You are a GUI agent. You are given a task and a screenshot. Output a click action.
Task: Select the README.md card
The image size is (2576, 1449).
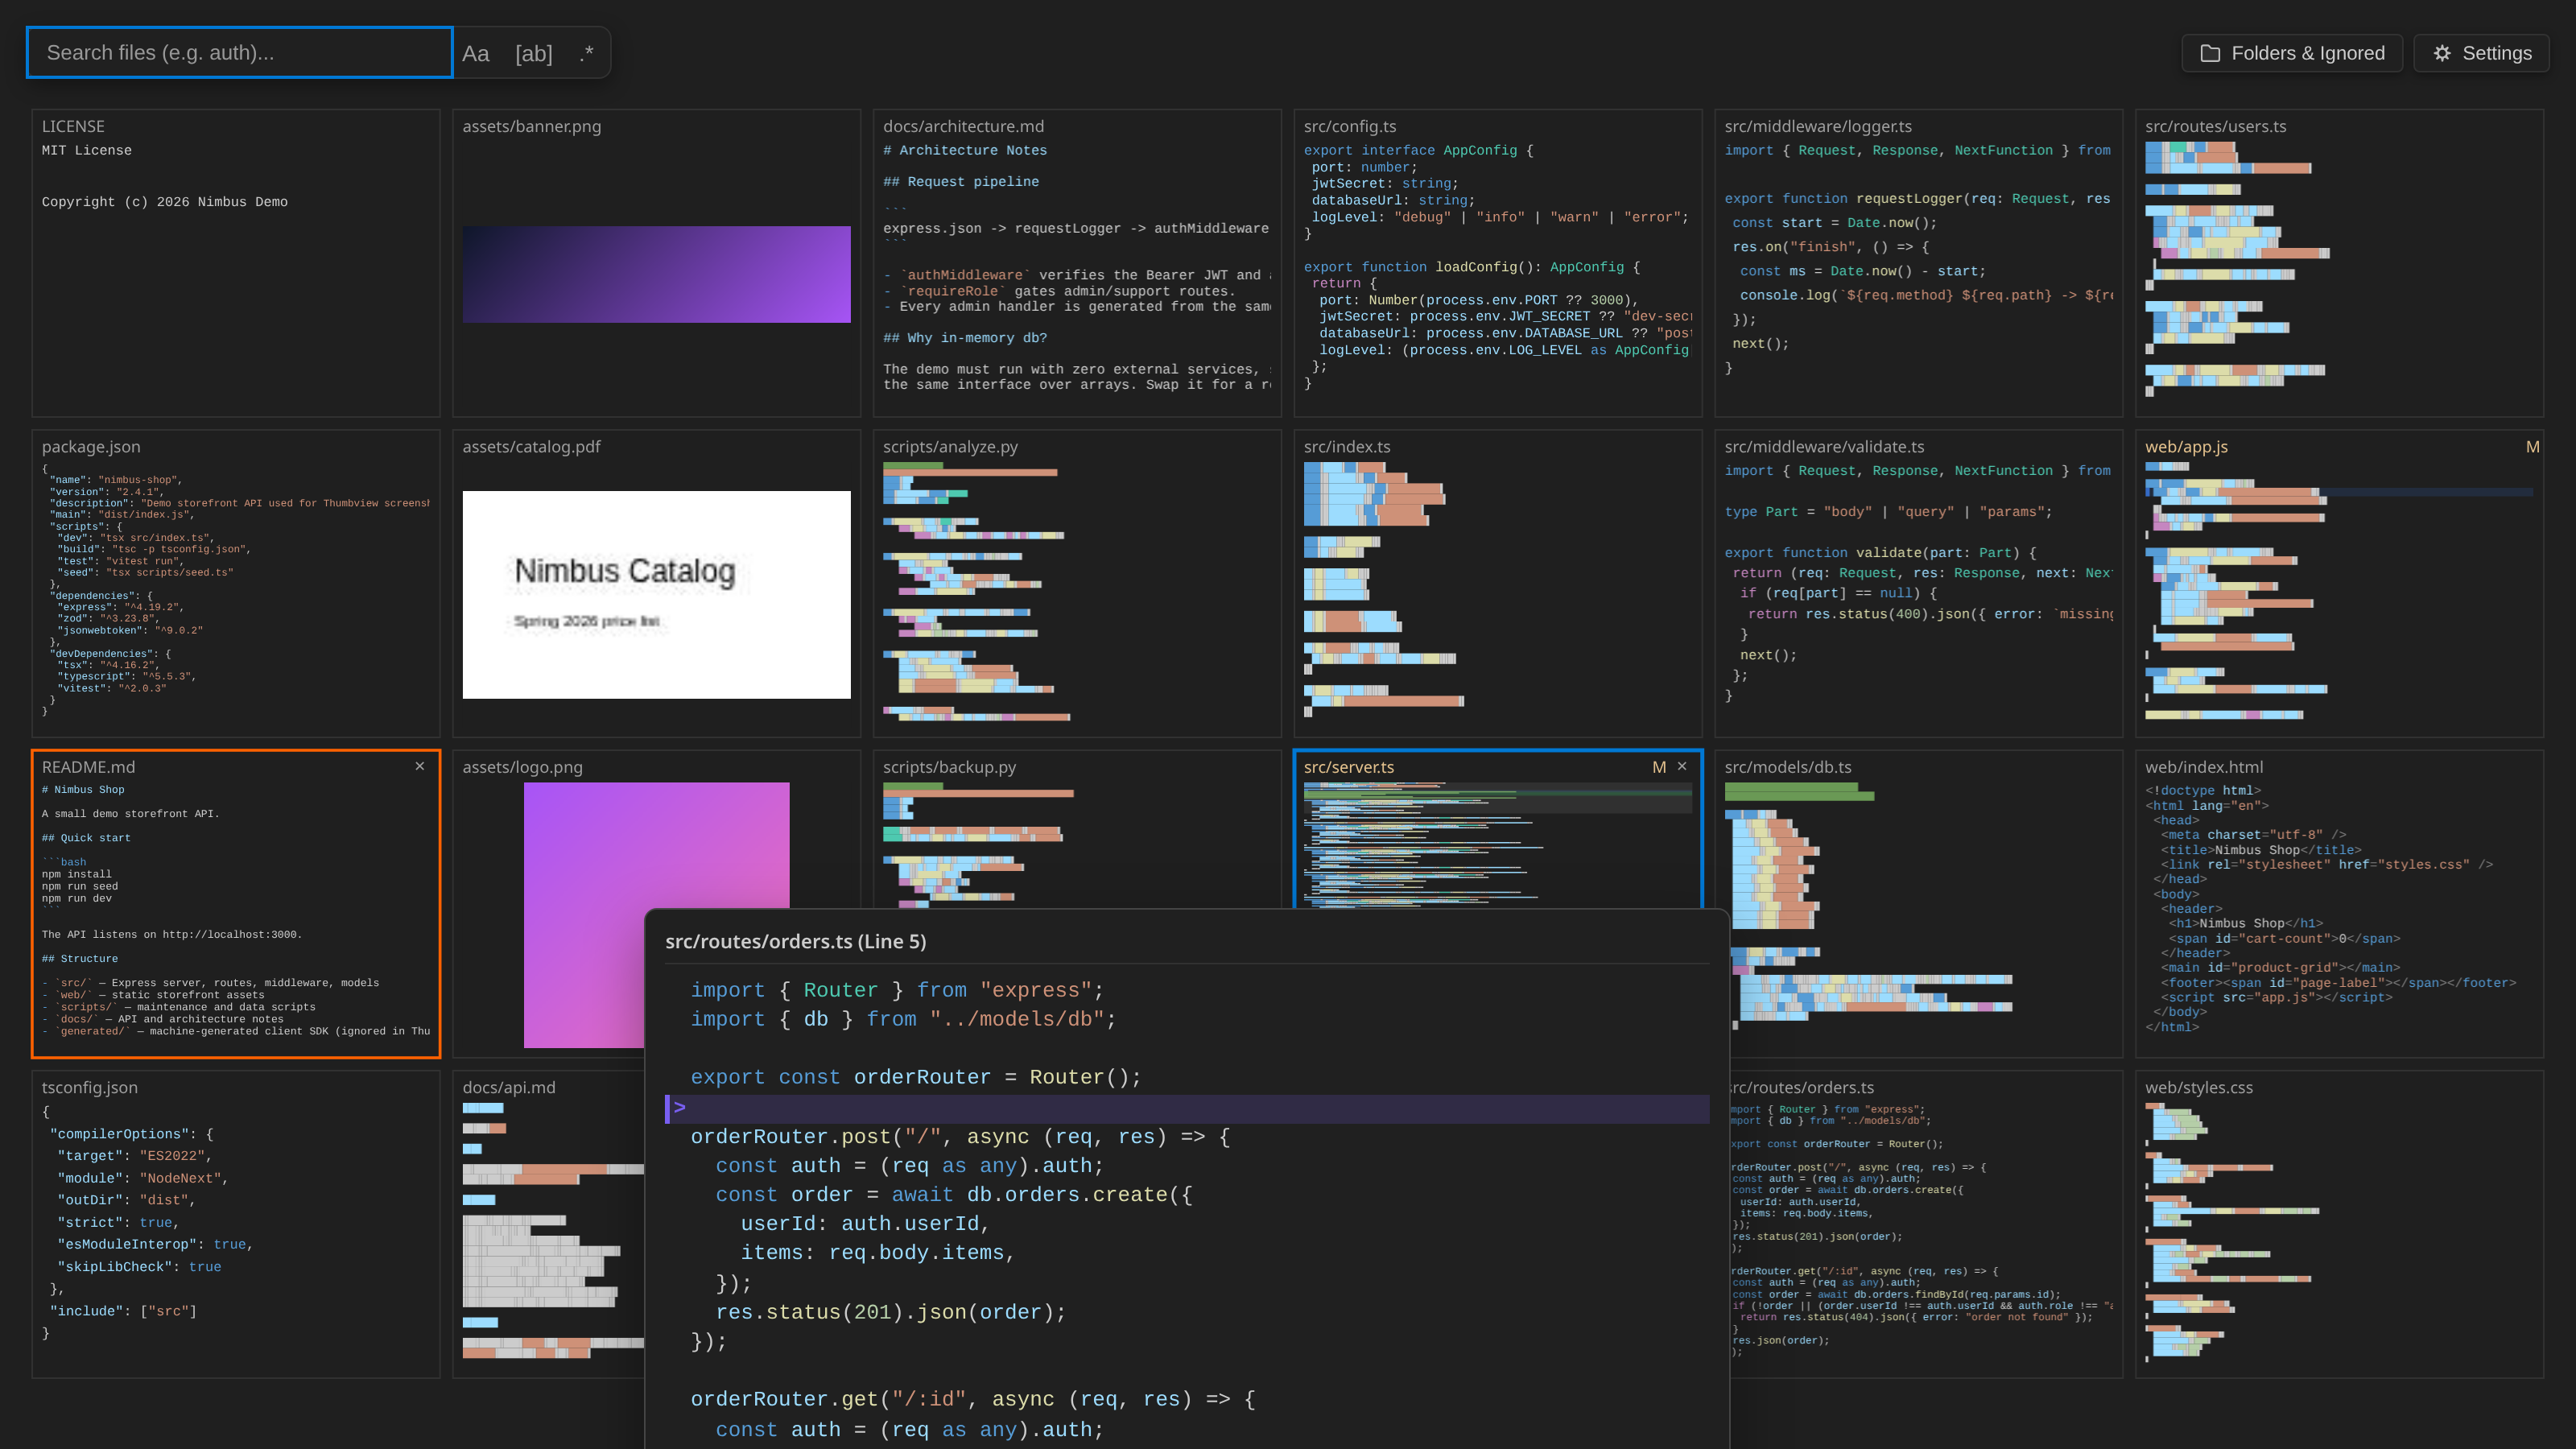[236, 904]
